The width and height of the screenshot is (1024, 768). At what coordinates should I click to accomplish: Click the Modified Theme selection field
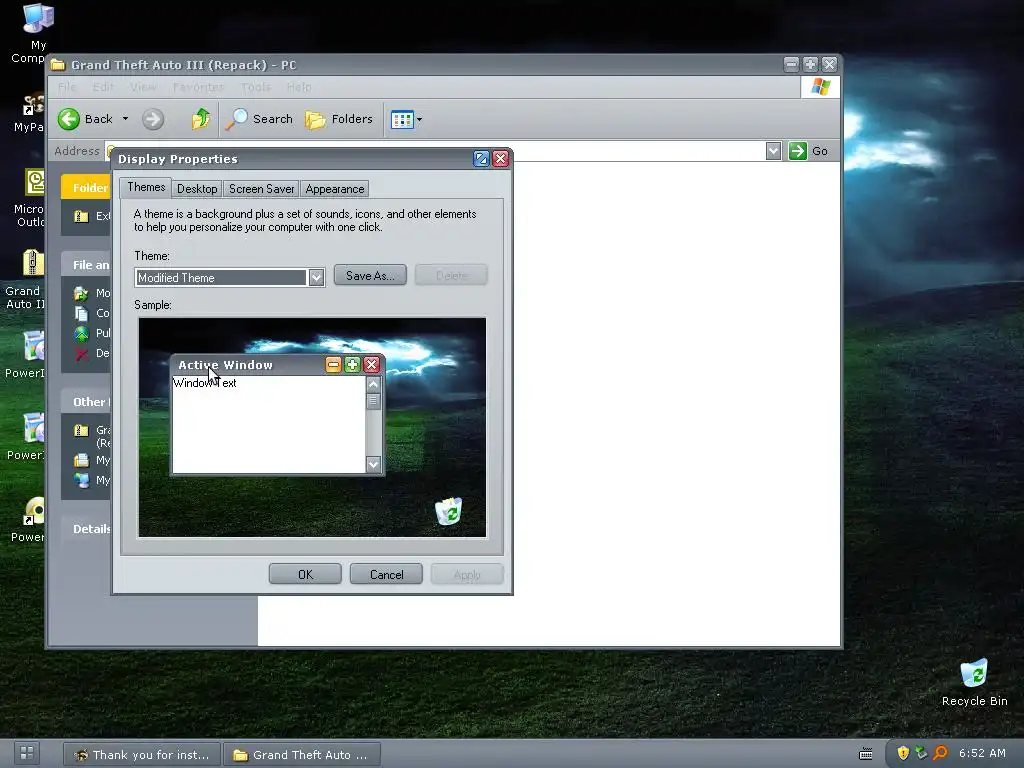221,278
